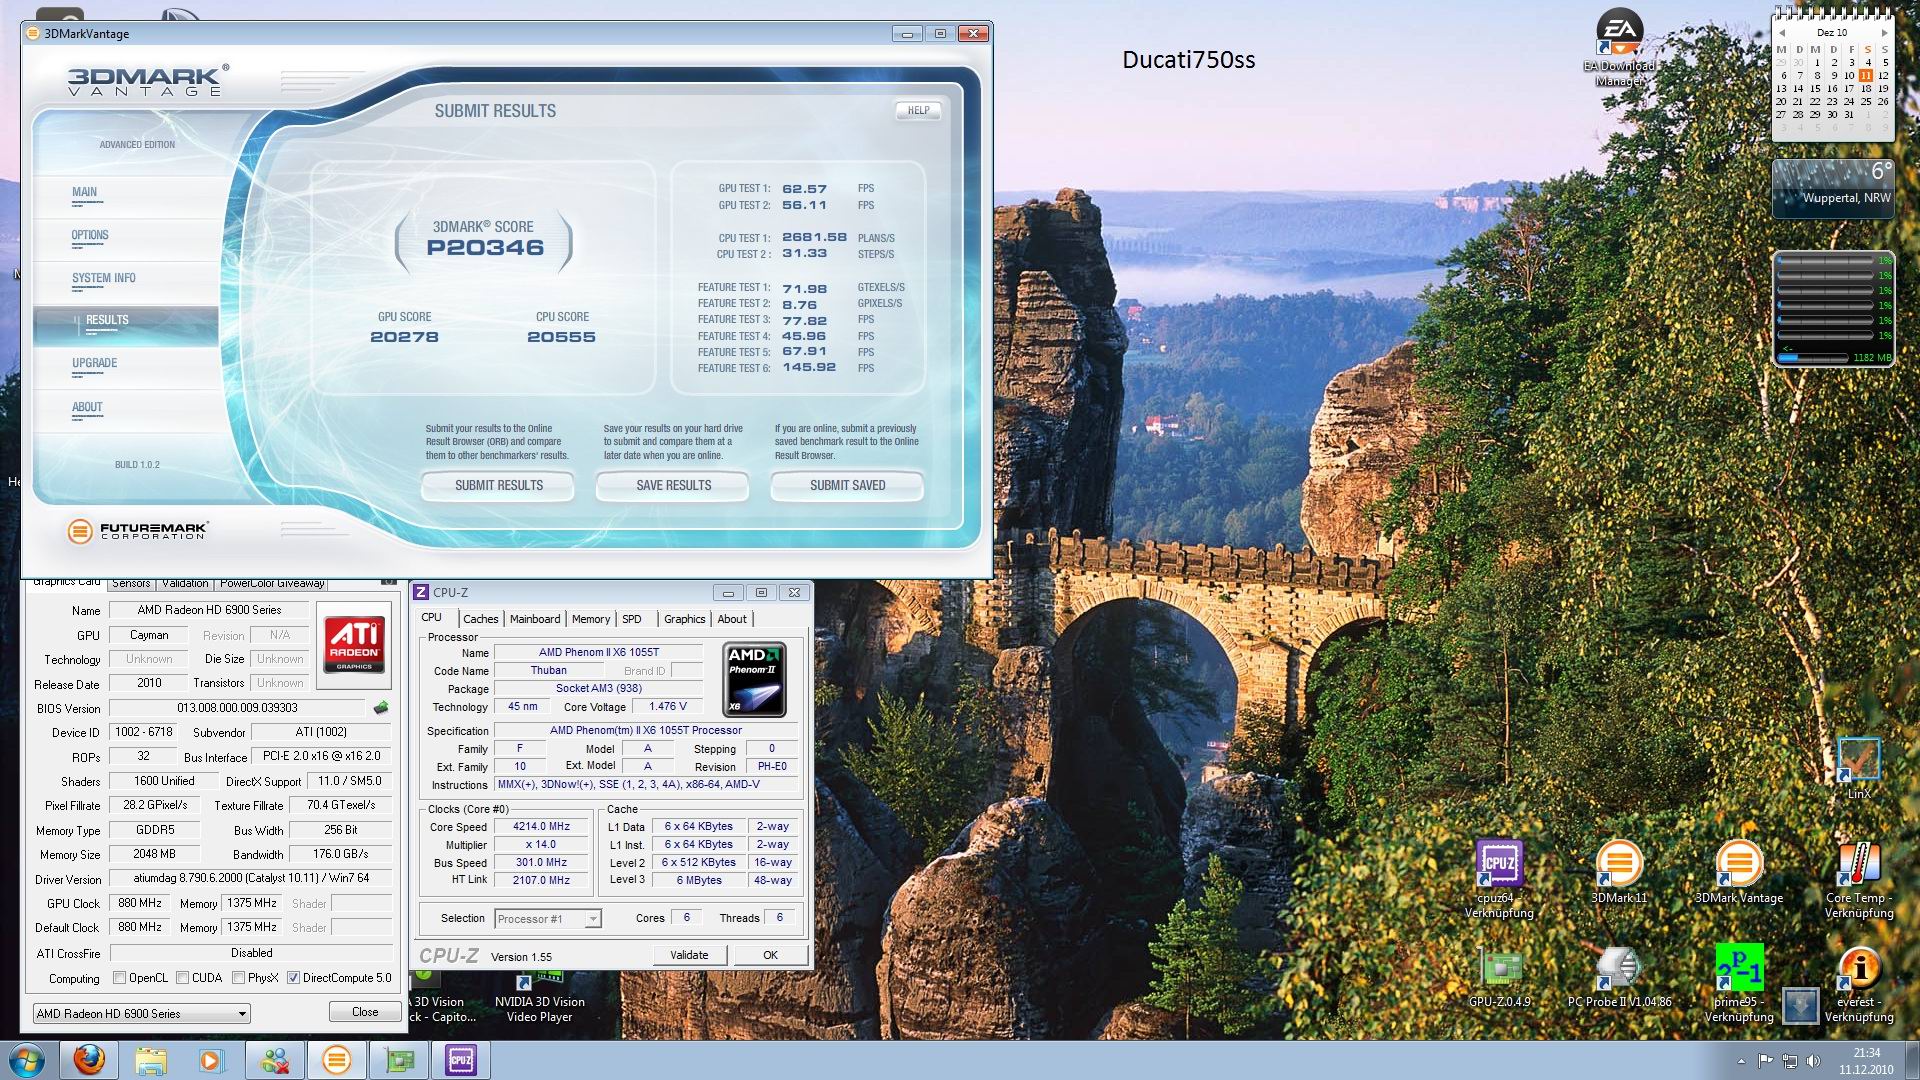The width and height of the screenshot is (1920, 1080).
Task: Click the BIOS save chip icon in GPU-Z
Action: tap(381, 708)
